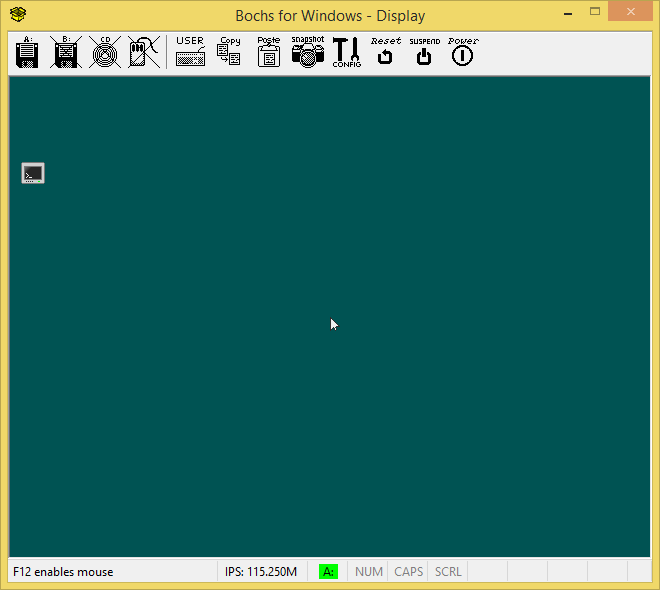Toggle the CD-ROM drive icon
Screen dimensions: 662x592
[105, 53]
